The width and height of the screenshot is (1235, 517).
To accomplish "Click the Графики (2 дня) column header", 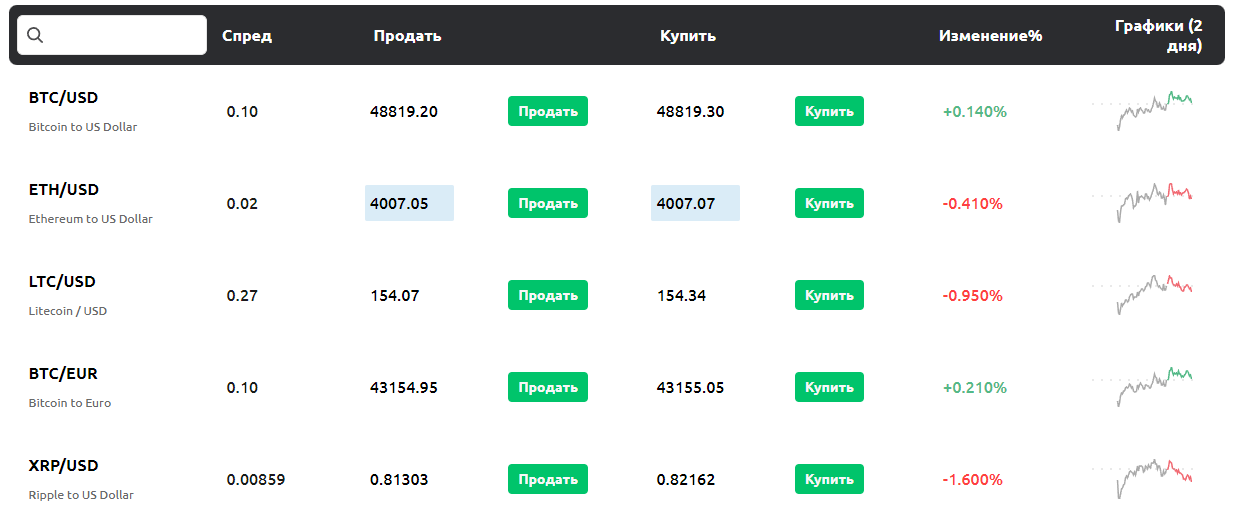I will tap(1158, 36).
